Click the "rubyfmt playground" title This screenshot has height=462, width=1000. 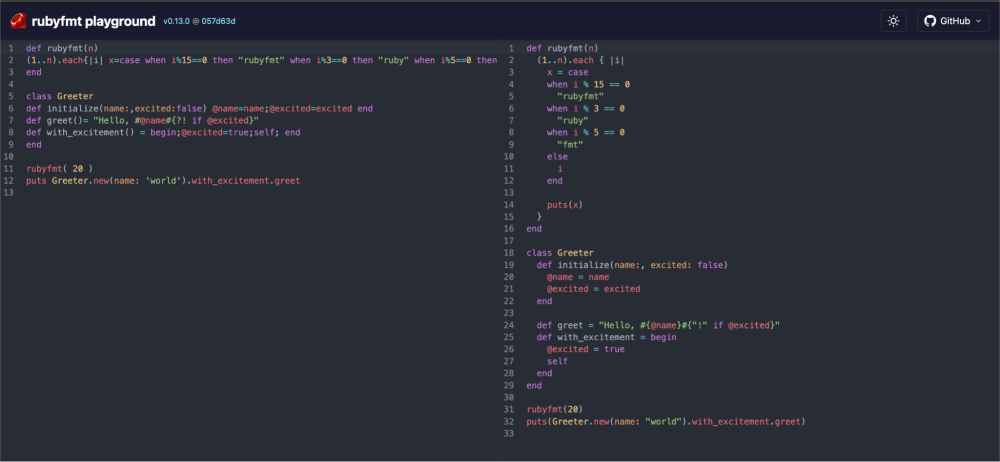pyautogui.click(x=93, y=21)
